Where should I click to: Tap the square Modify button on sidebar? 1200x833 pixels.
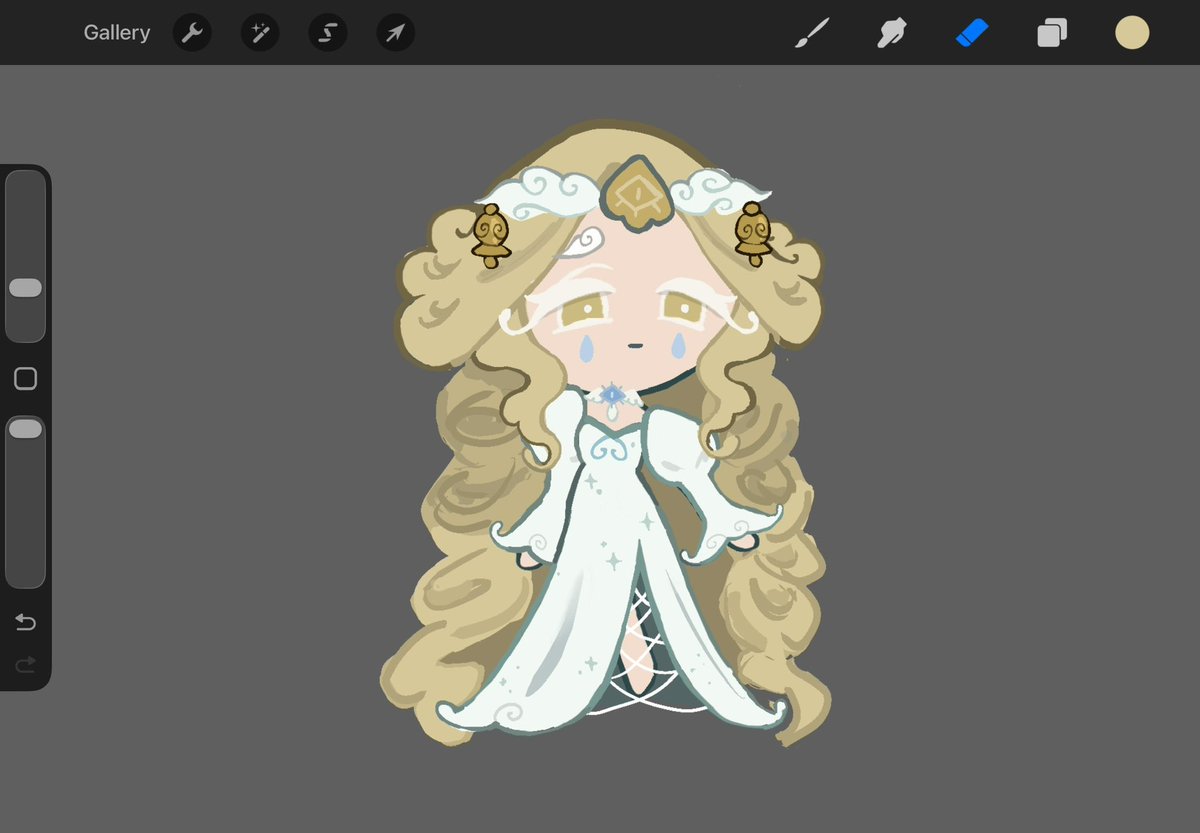25,379
